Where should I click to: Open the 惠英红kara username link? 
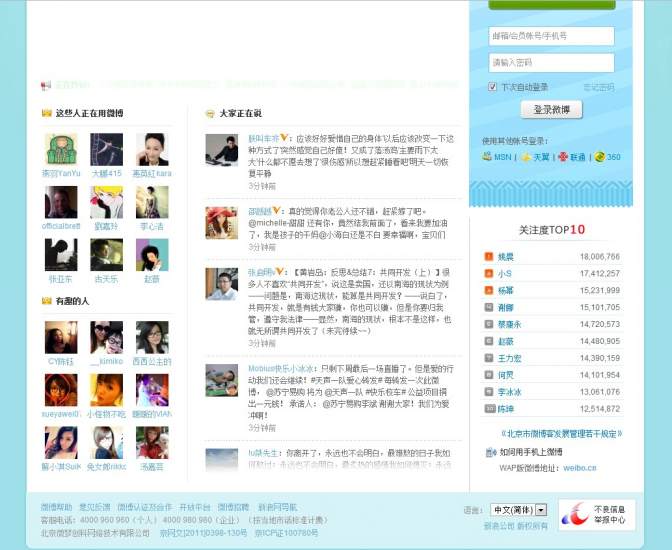click(152, 173)
